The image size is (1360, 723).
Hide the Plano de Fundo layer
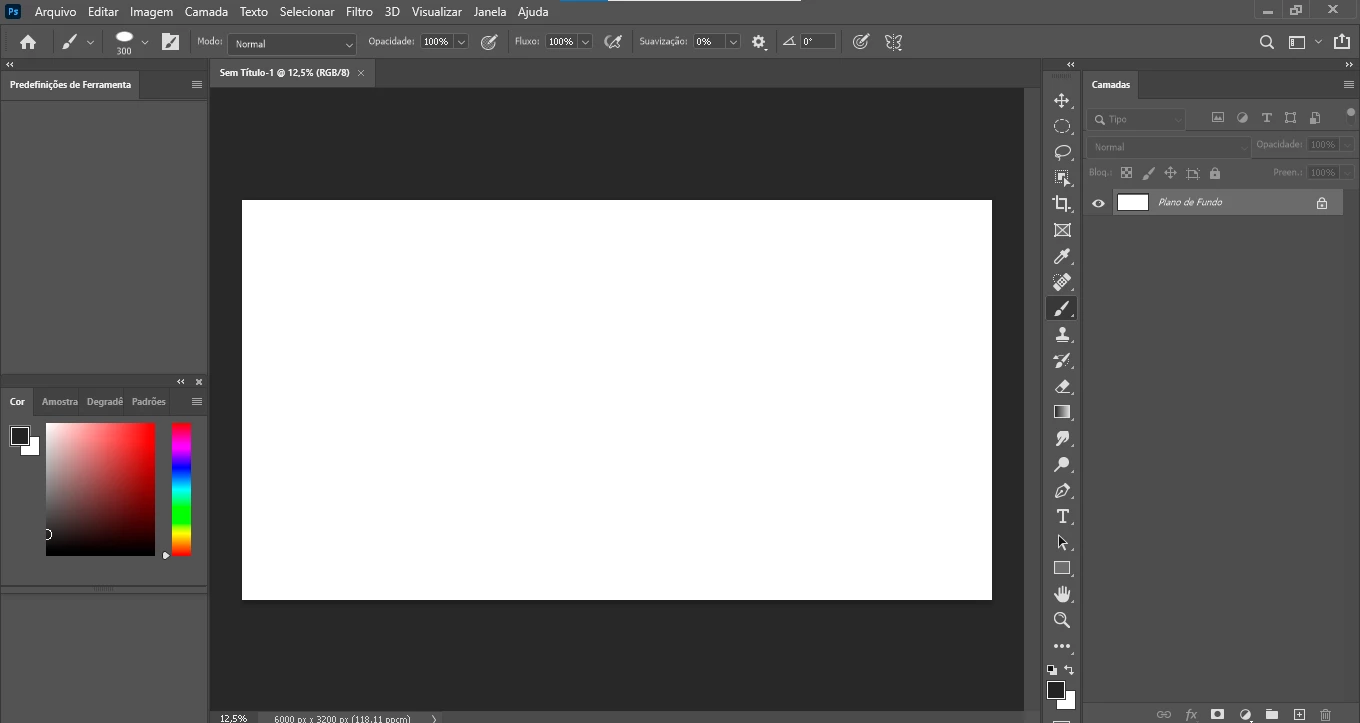(1098, 203)
